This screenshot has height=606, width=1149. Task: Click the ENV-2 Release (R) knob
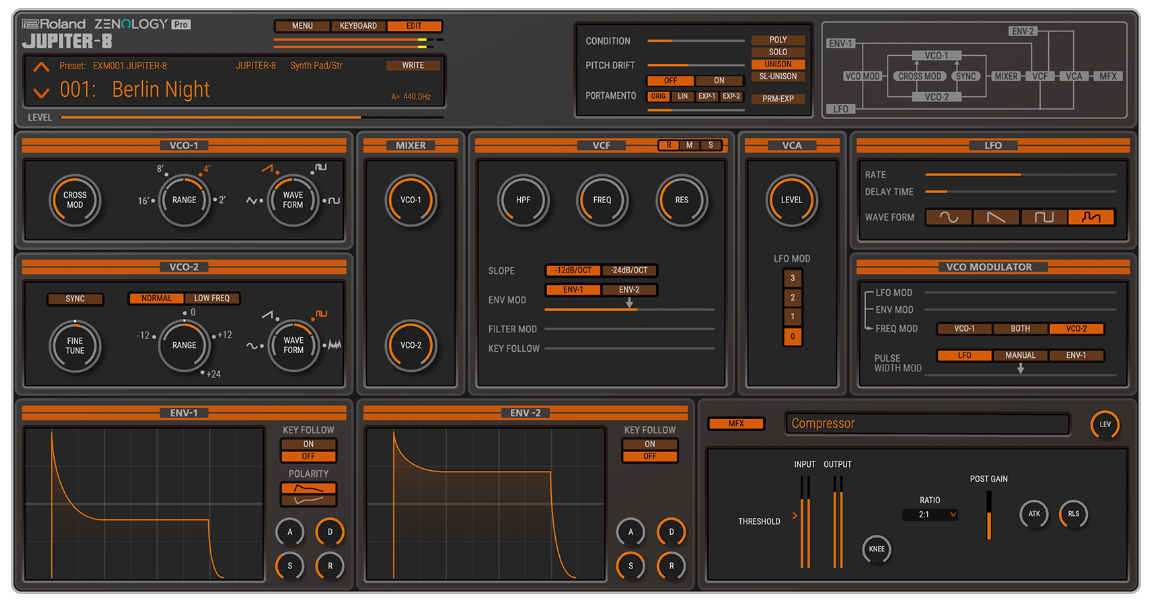coord(671,566)
